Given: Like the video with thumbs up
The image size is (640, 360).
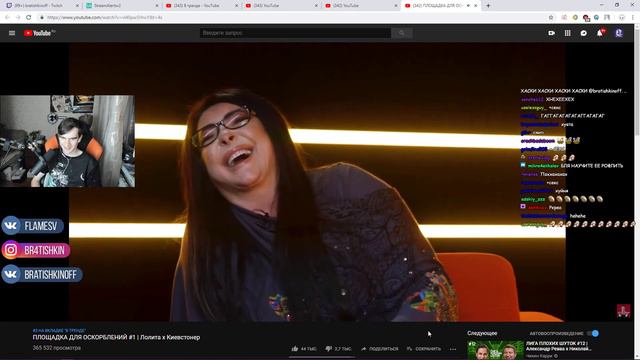Looking at the screenshot, I should click(x=304, y=349).
